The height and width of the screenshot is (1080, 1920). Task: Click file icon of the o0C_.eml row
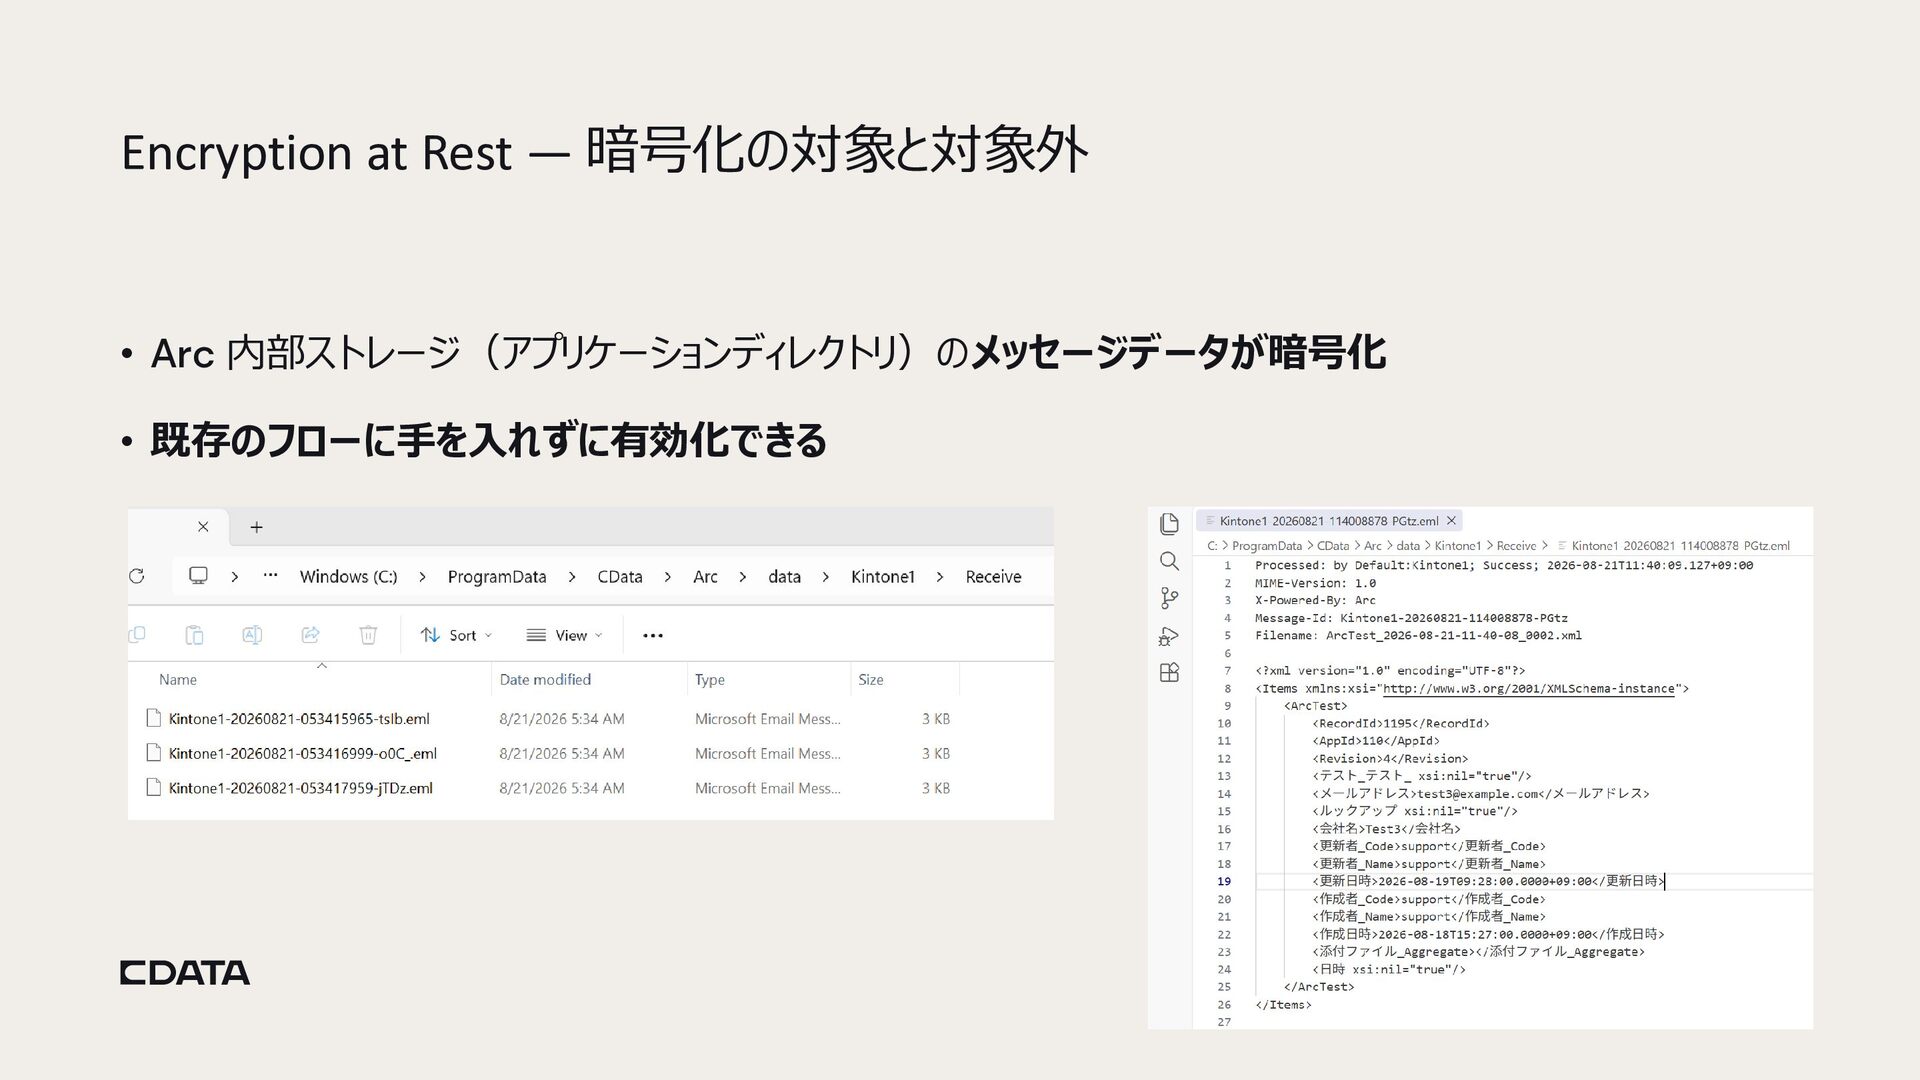pos(154,753)
